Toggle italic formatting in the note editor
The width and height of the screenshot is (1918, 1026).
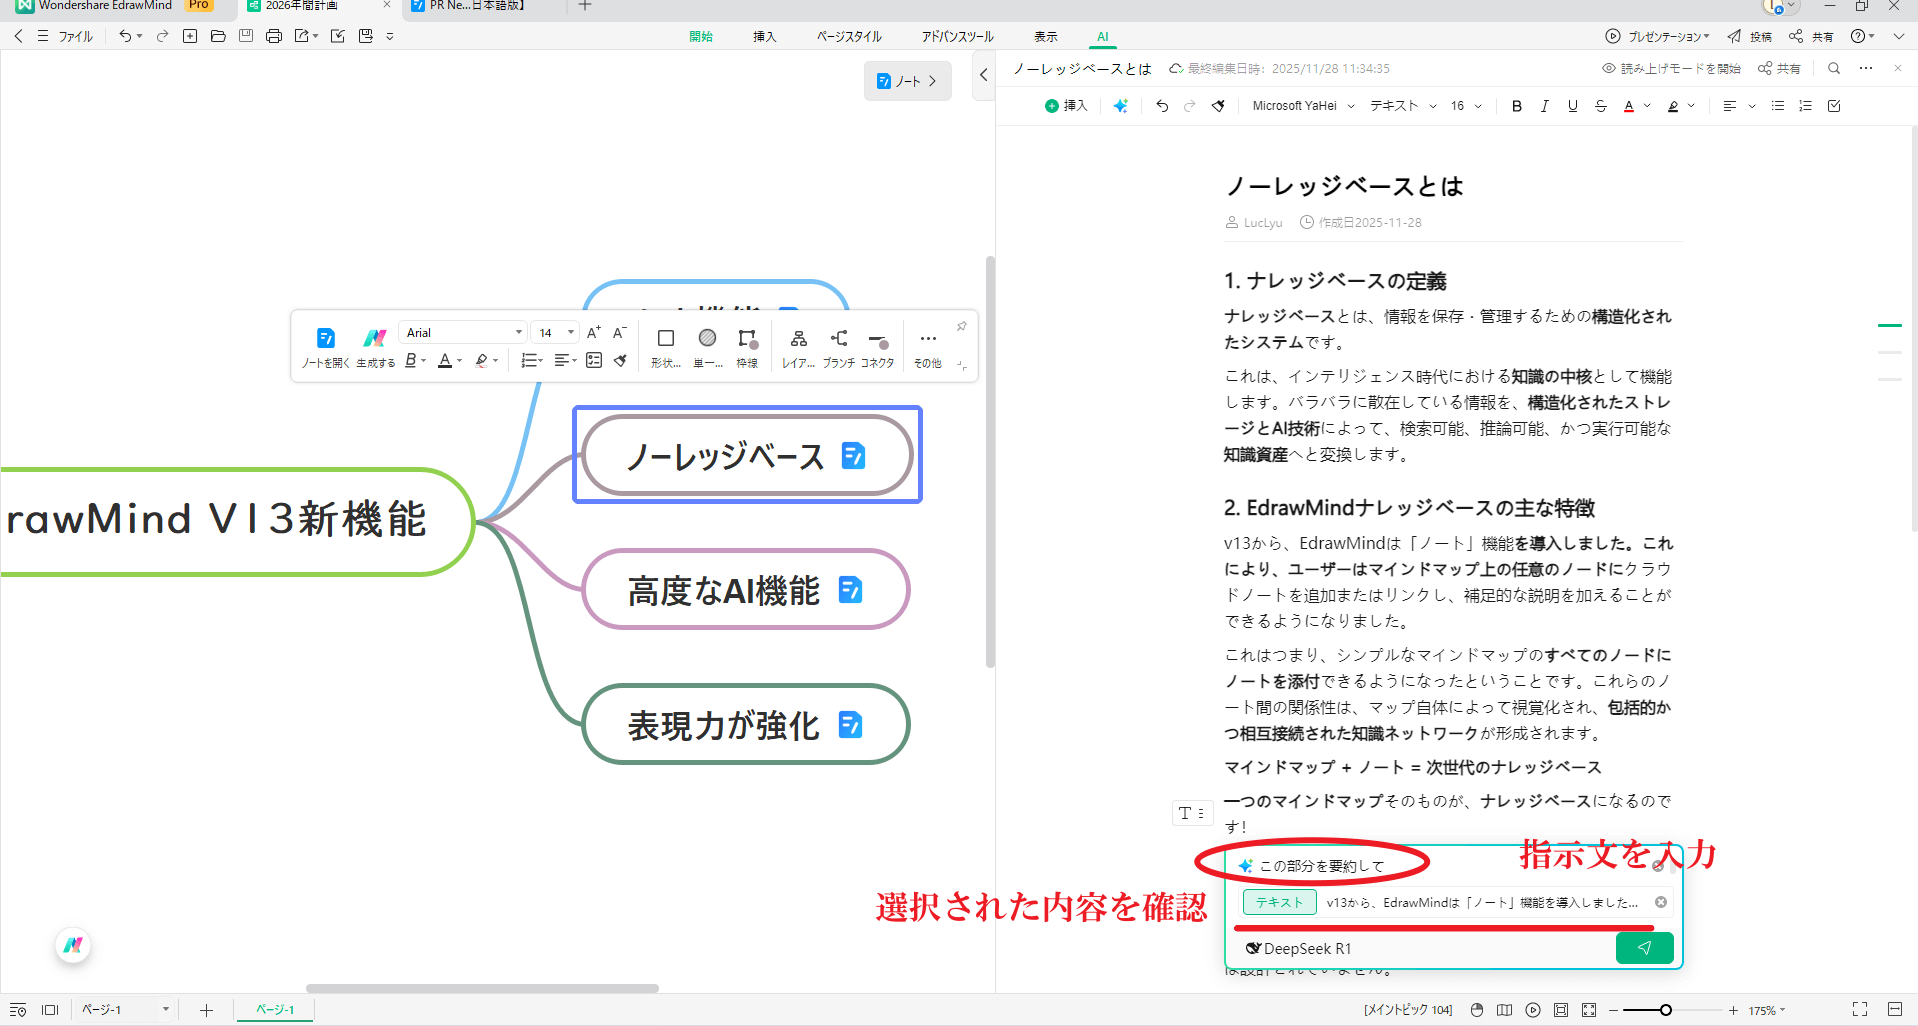coord(1544,105)
